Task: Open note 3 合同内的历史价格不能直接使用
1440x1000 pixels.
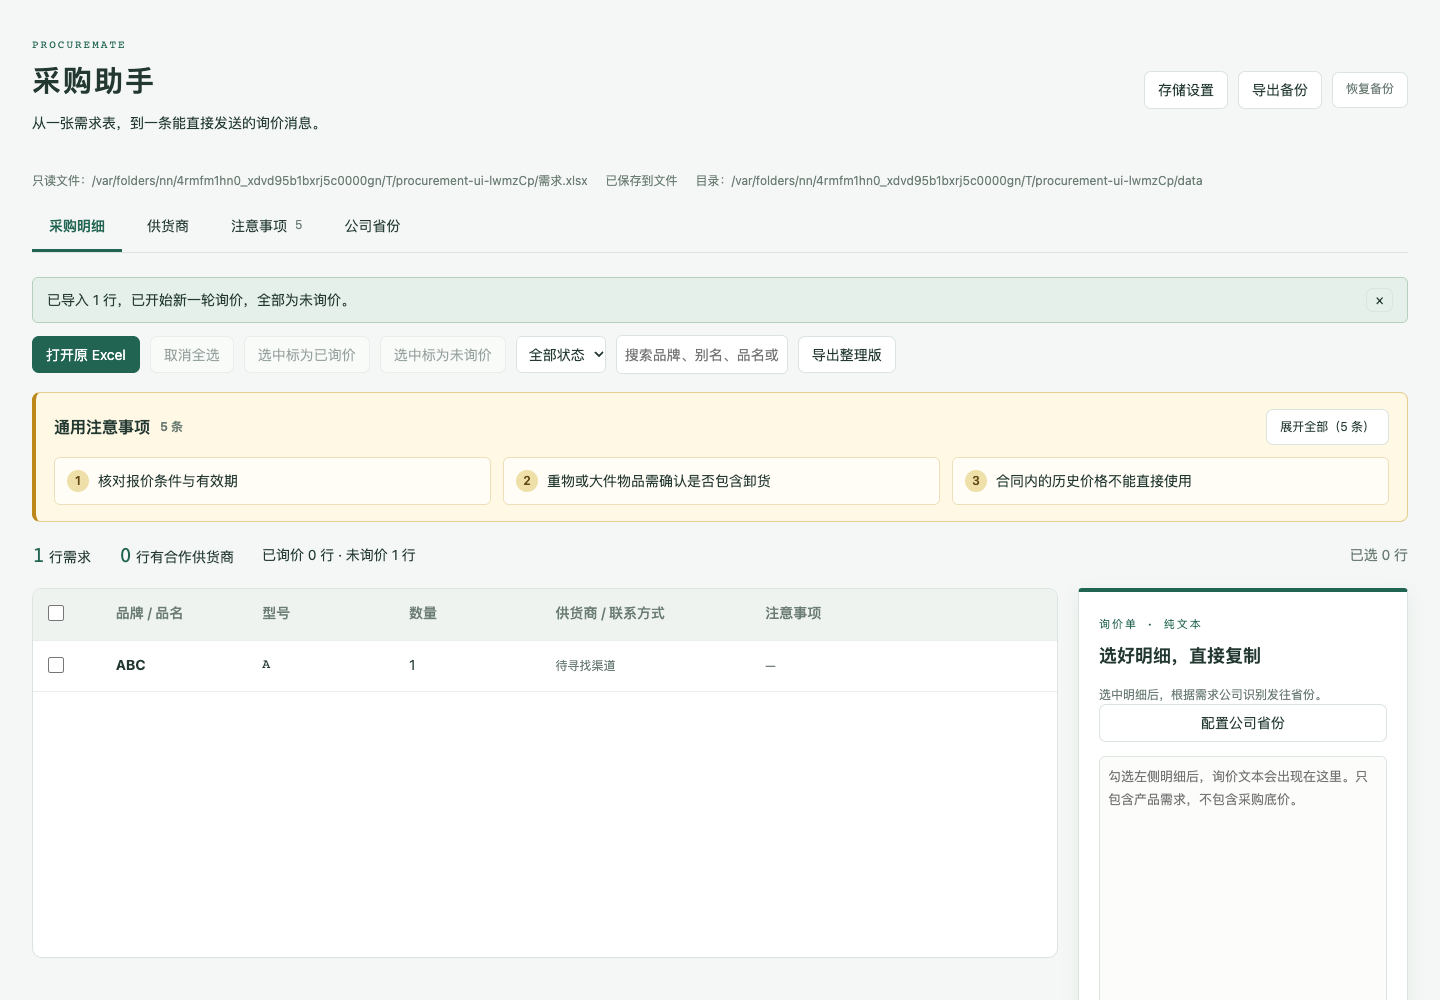Action: click(1170, 481)
